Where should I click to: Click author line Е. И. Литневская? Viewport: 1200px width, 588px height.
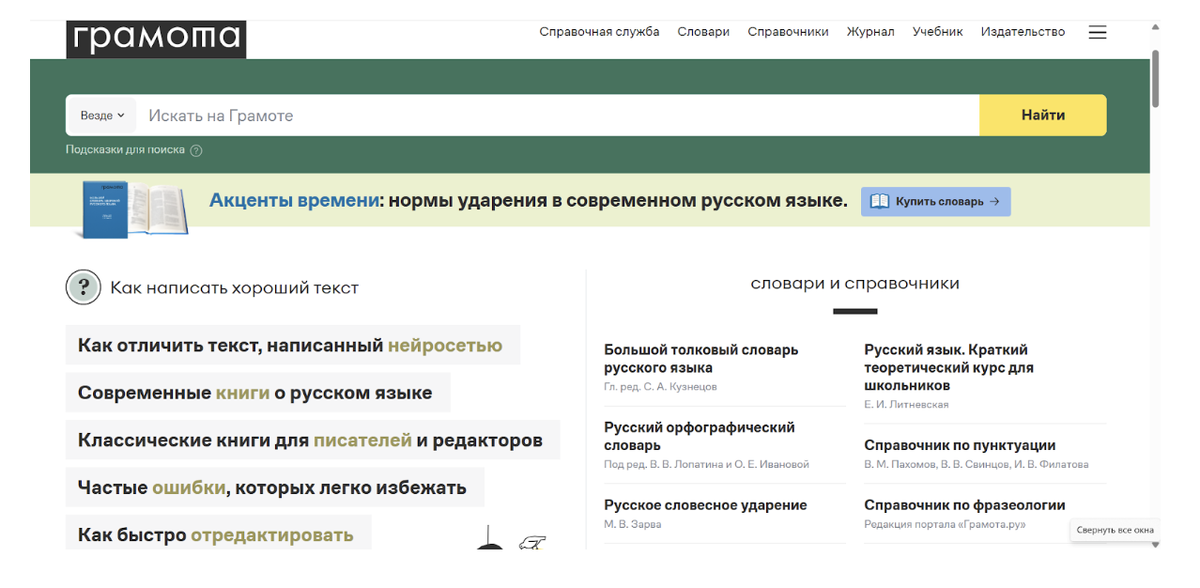pyautogui.click(x=906, y=405)
